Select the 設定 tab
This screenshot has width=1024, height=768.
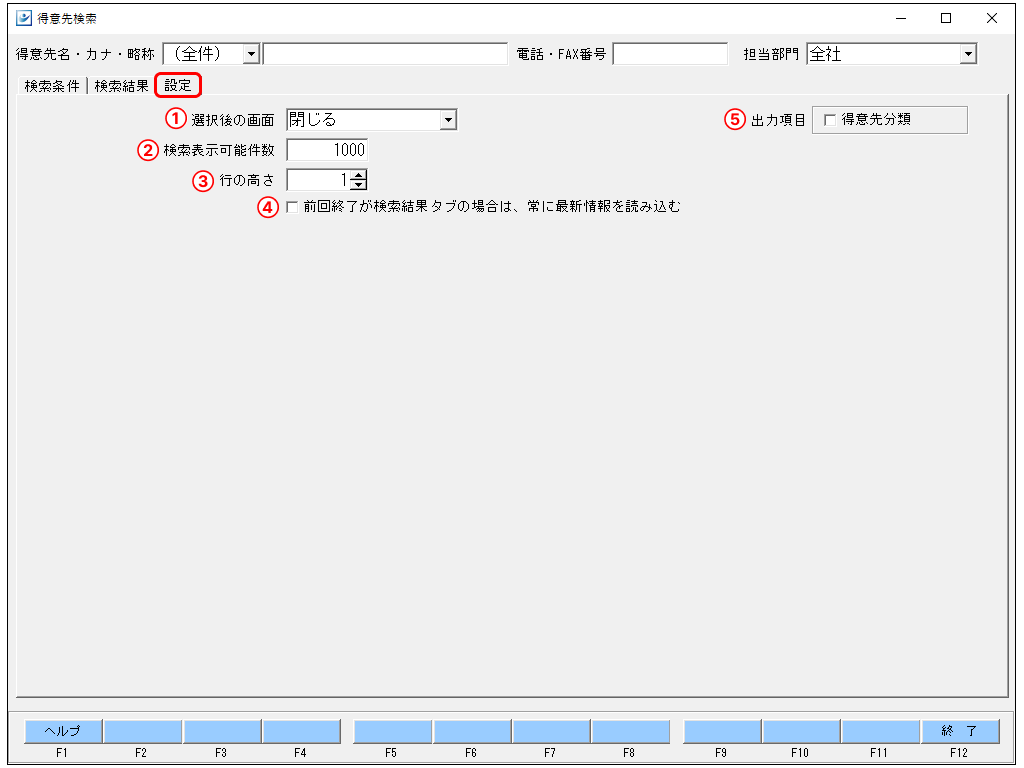tap(178, 86)
